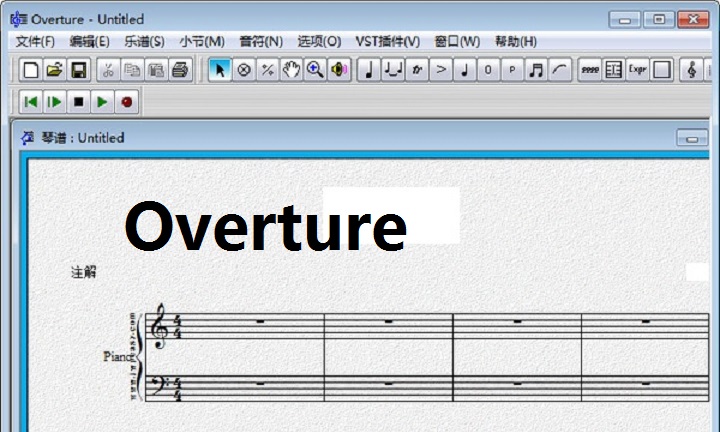Image resolution: width=720 pixels, height=432 pixels.
Task: Open the 音符(N) menu
Action: click(x=261, y=42)
